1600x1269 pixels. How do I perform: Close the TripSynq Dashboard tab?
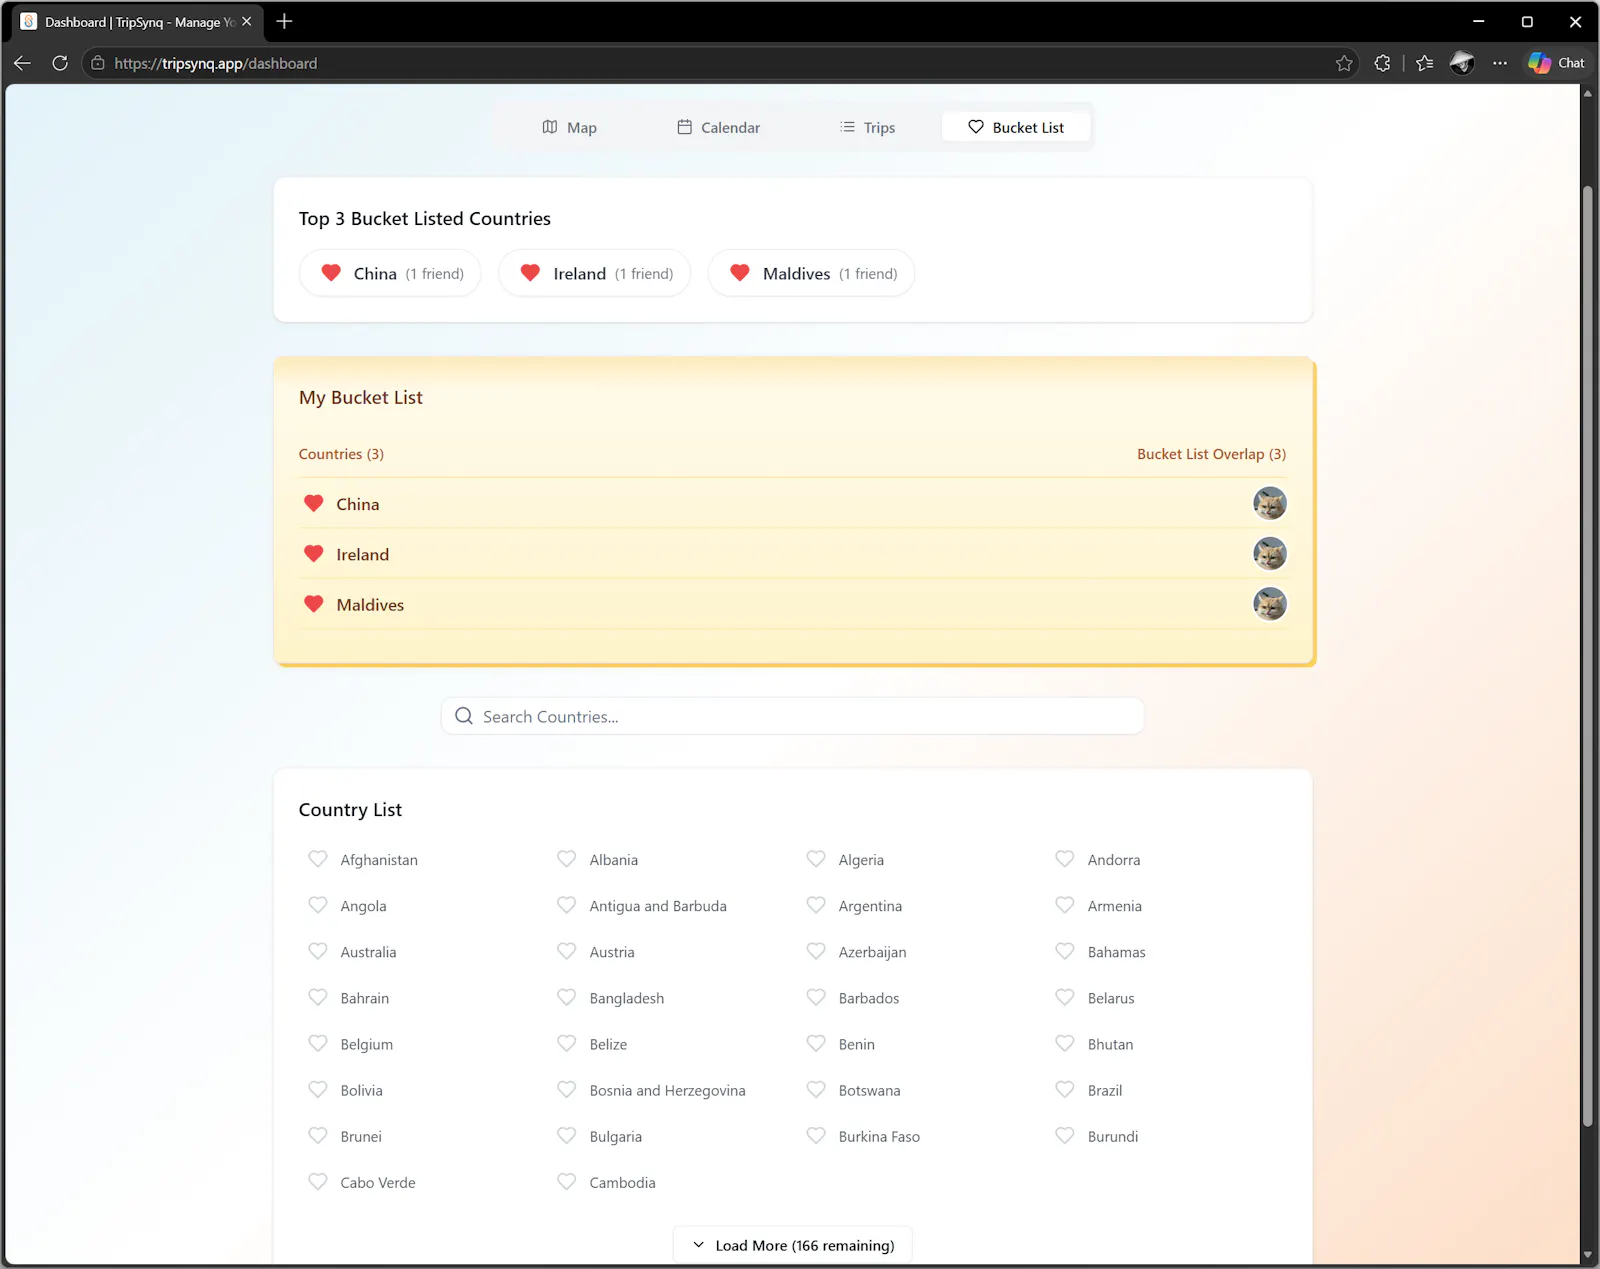247,22
